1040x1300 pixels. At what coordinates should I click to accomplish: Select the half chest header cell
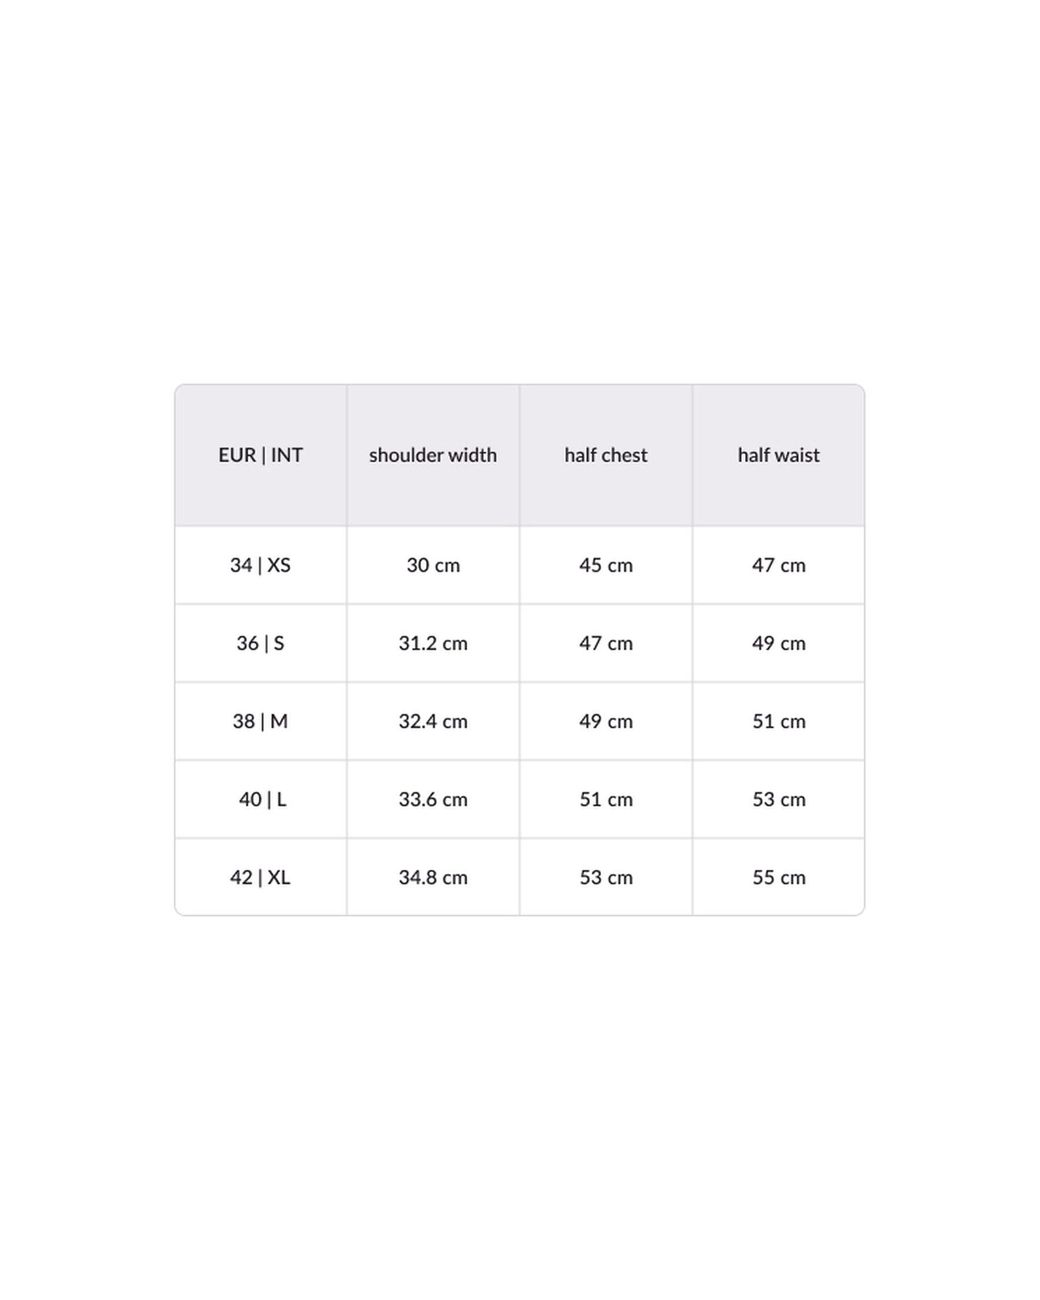pyautogui.click(x=606, y=455)
